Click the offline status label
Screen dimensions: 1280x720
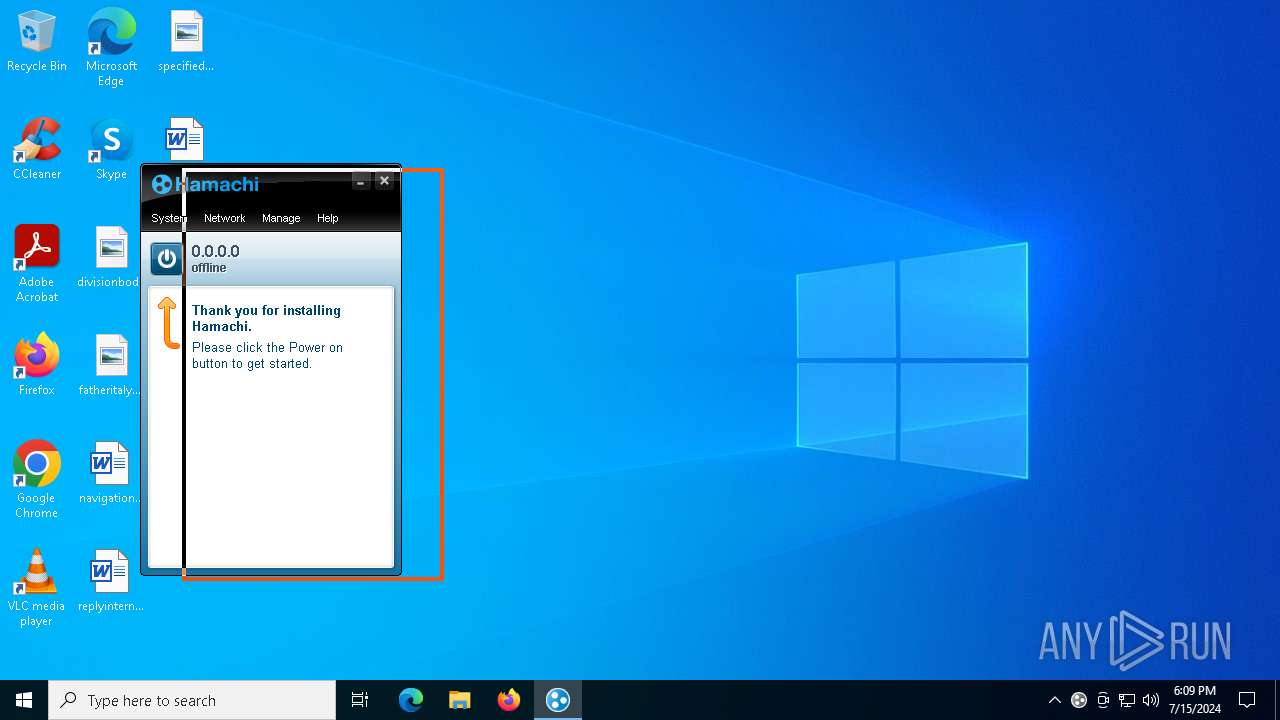(x=209, y=268)
